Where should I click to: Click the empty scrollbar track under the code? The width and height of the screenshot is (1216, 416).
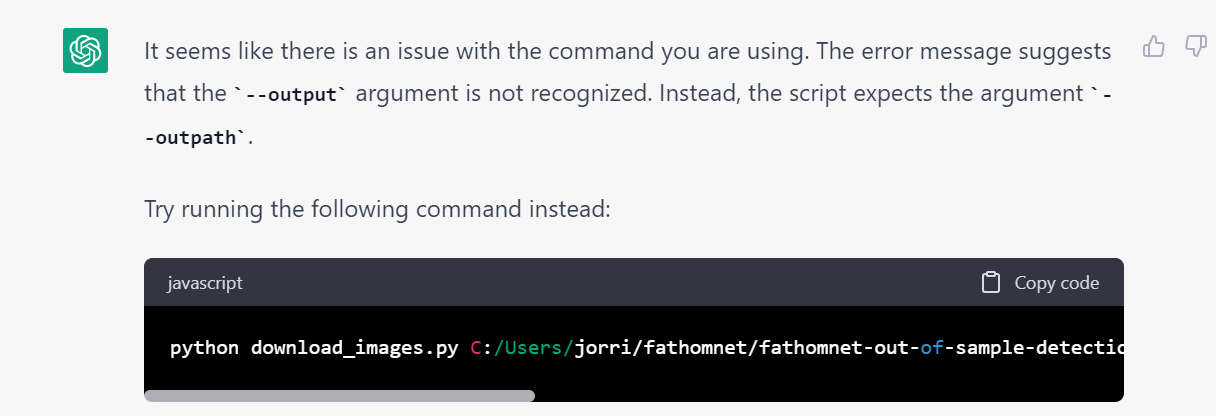click(829, 396)
